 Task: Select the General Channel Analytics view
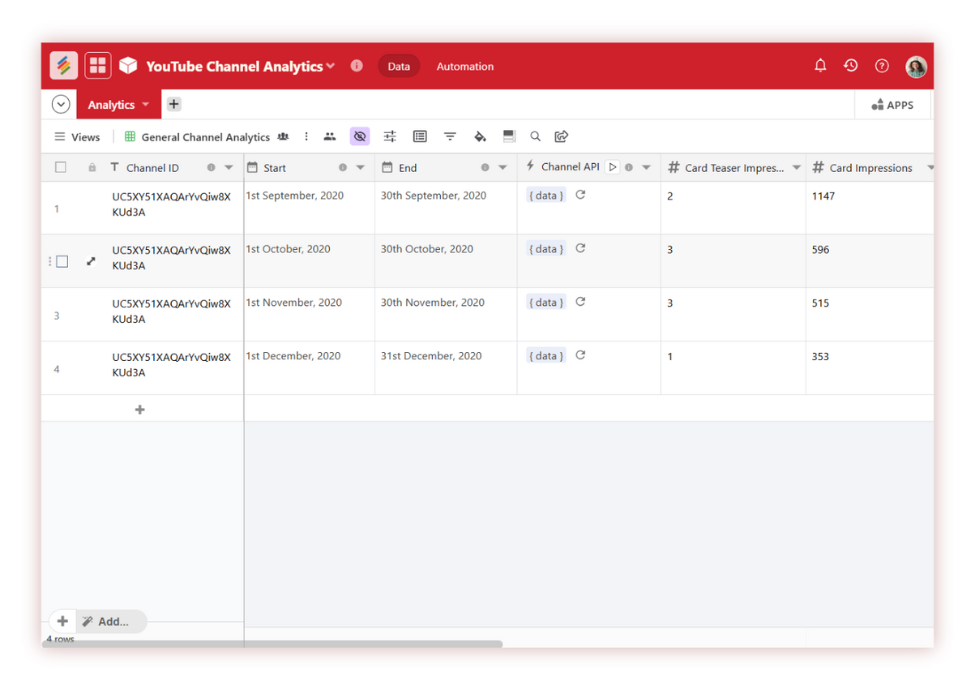[205, 137]
